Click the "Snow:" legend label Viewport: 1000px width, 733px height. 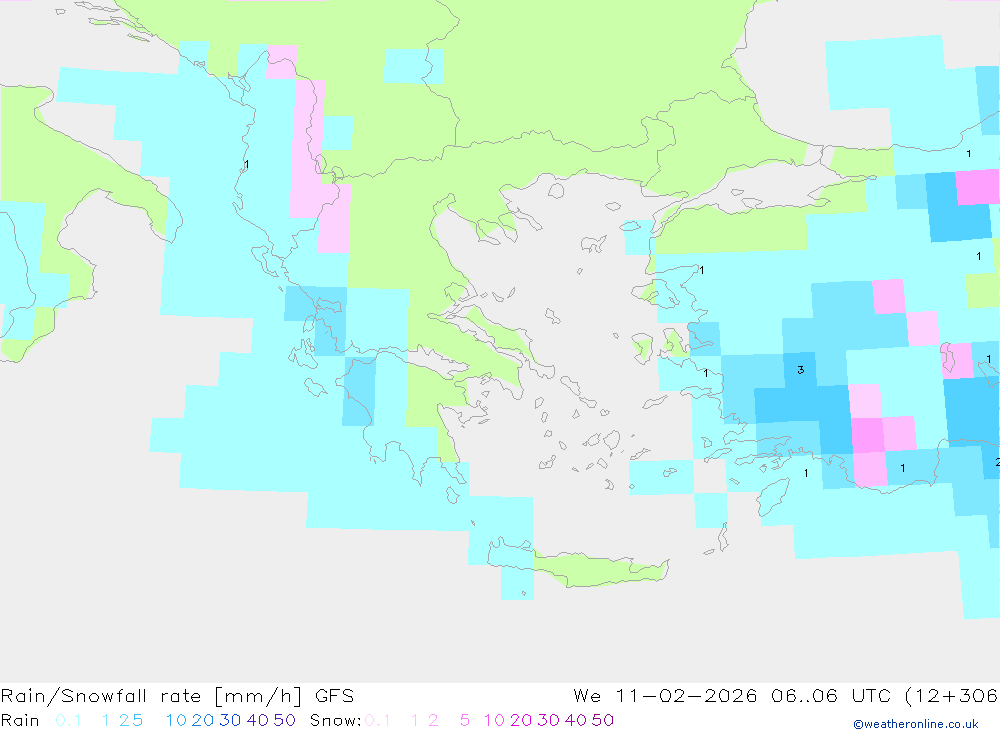(335, 720)
